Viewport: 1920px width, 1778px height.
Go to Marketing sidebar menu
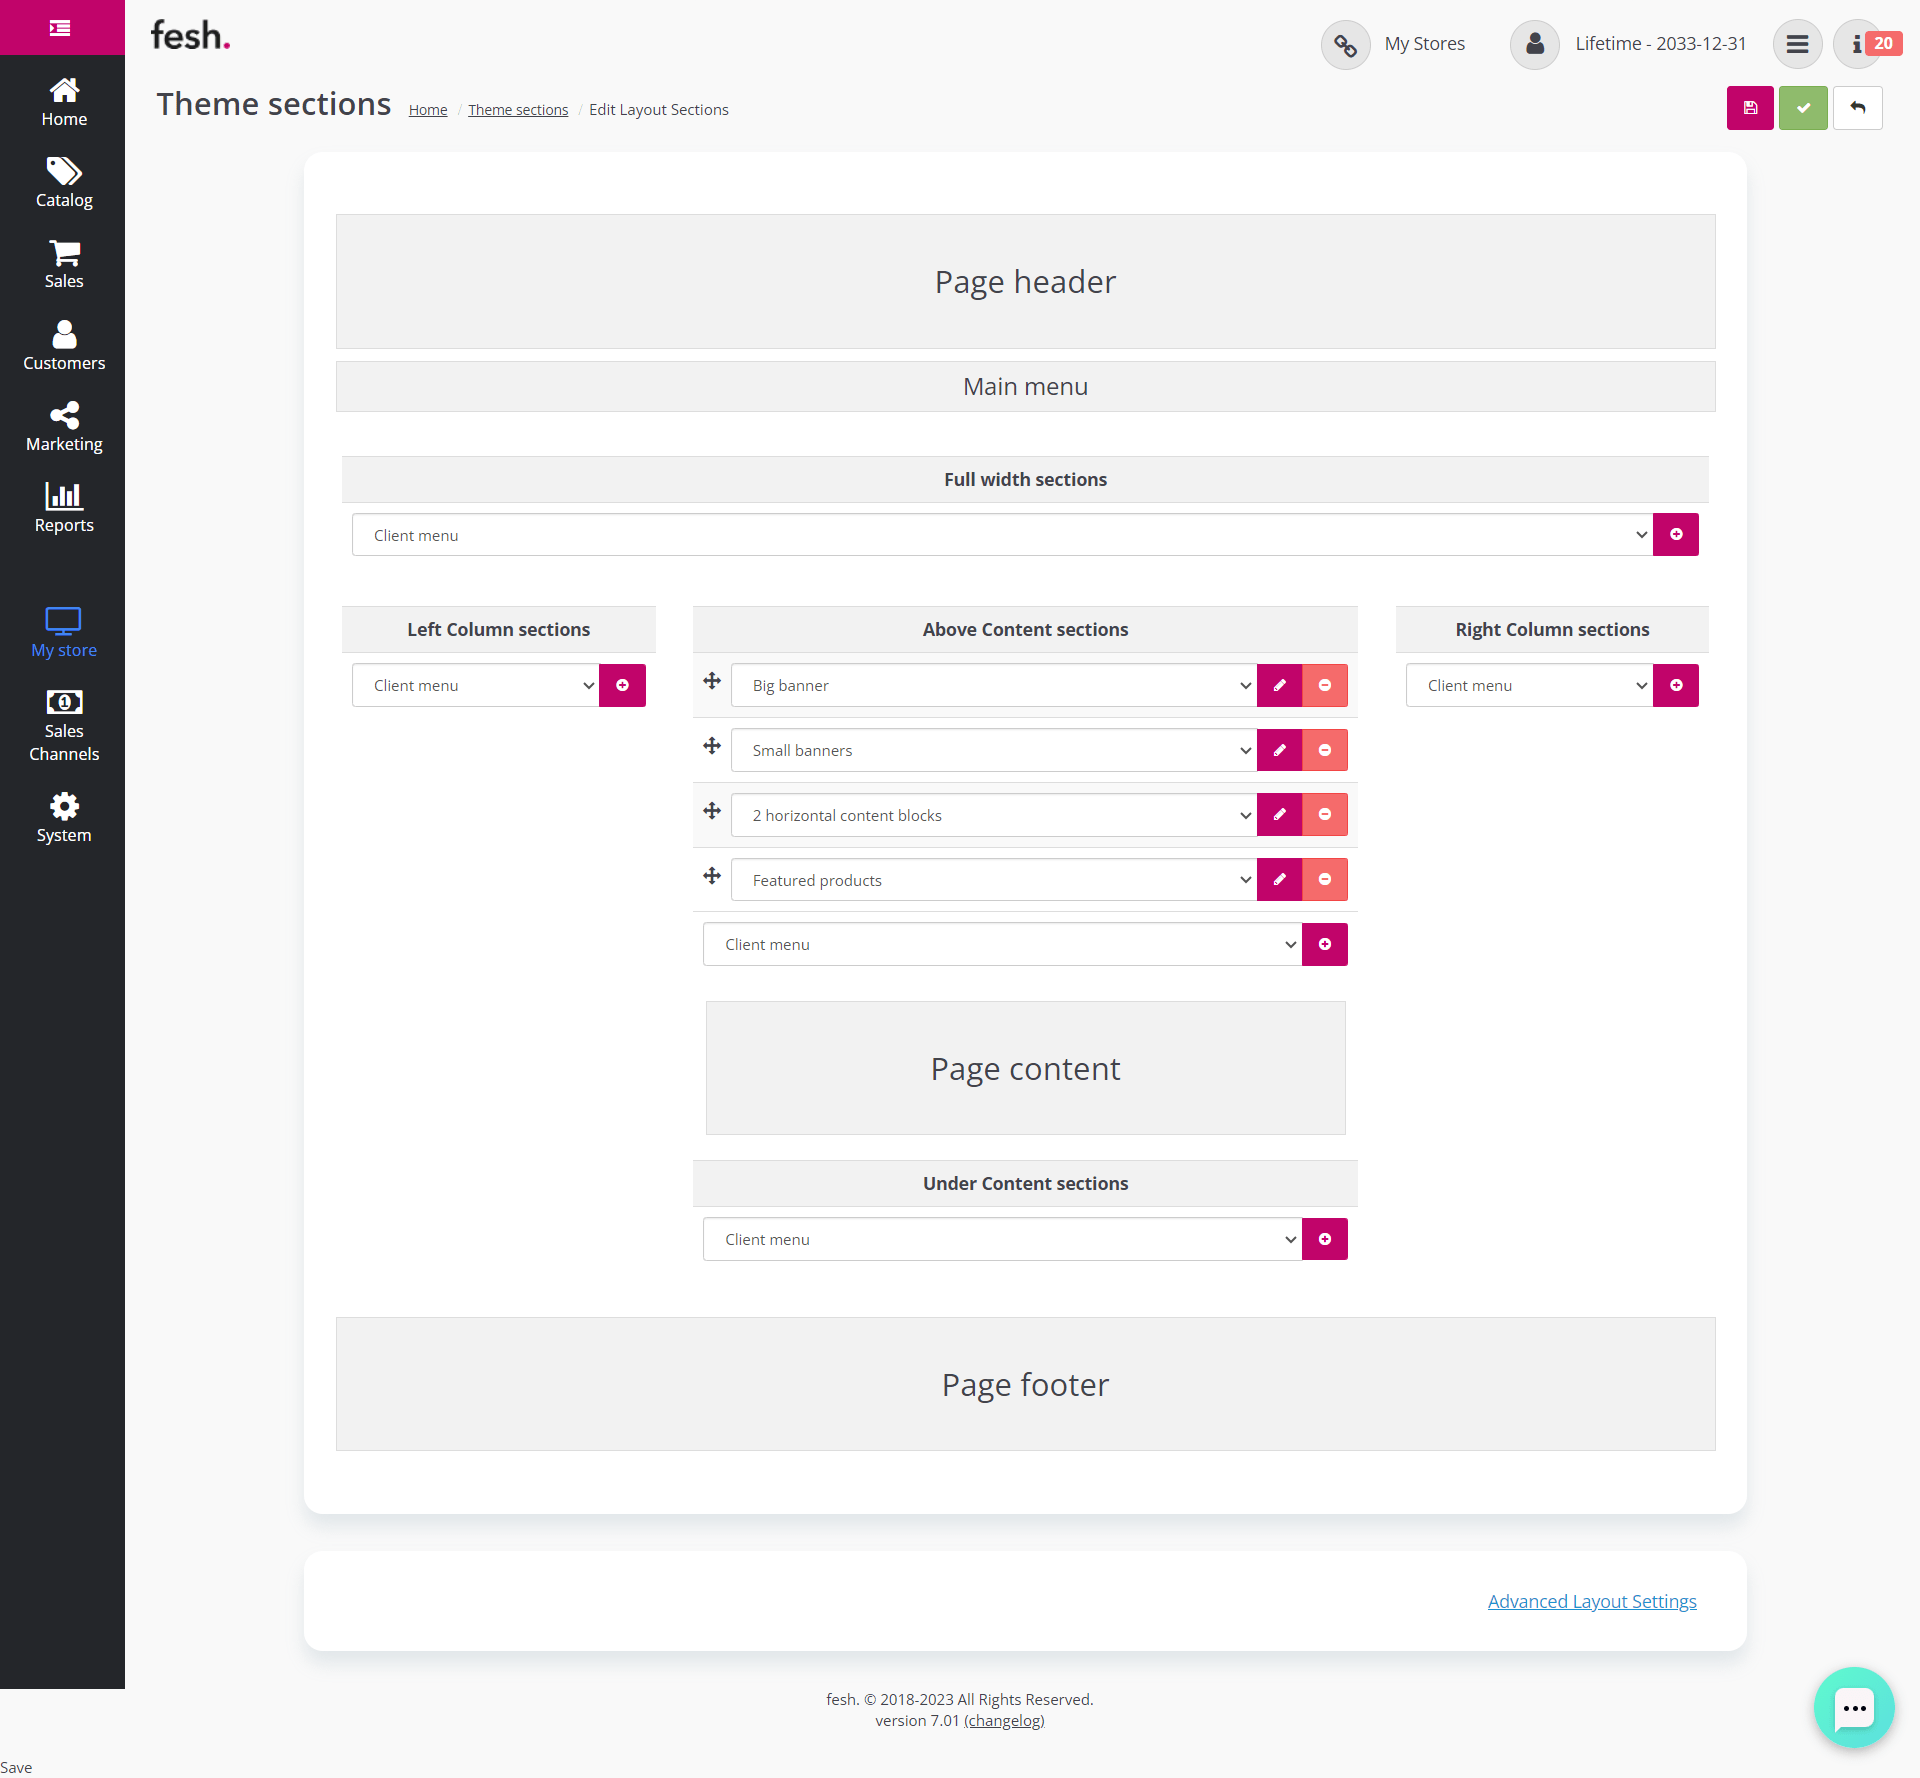click(64, 427)
